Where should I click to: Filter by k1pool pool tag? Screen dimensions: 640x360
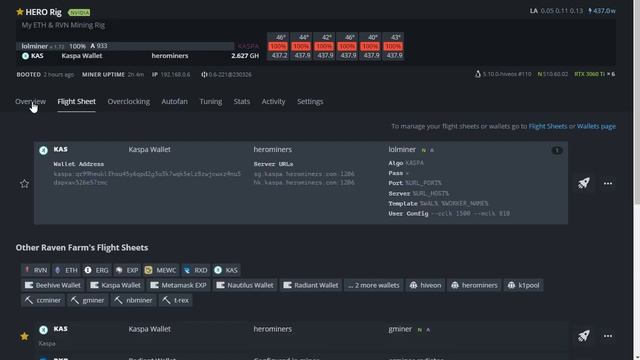pyautogui.click(x=524, y=285)
